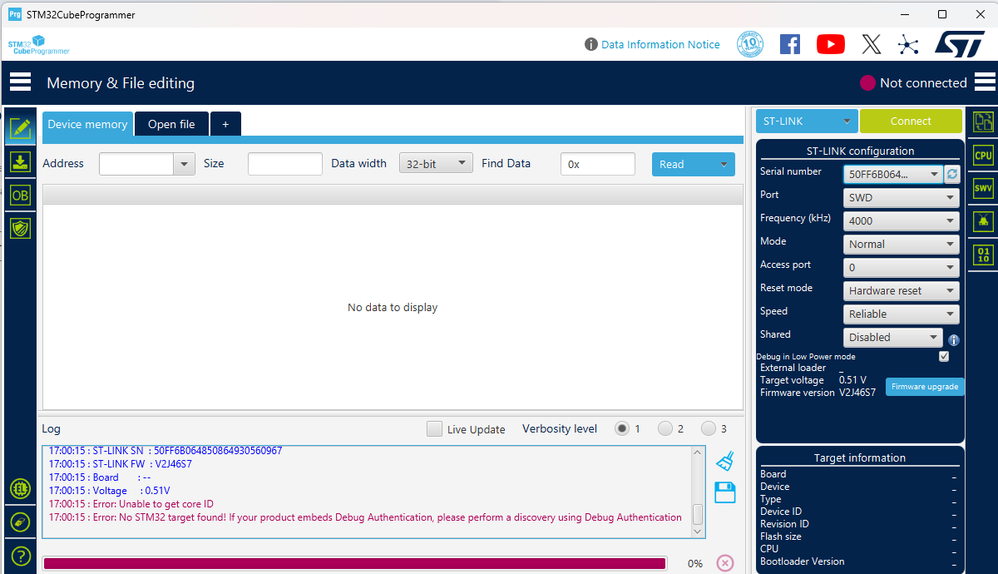Open the Option Bytes (OB) icon
The width and height of the screenshot is (998, 574).
(20, 195)
